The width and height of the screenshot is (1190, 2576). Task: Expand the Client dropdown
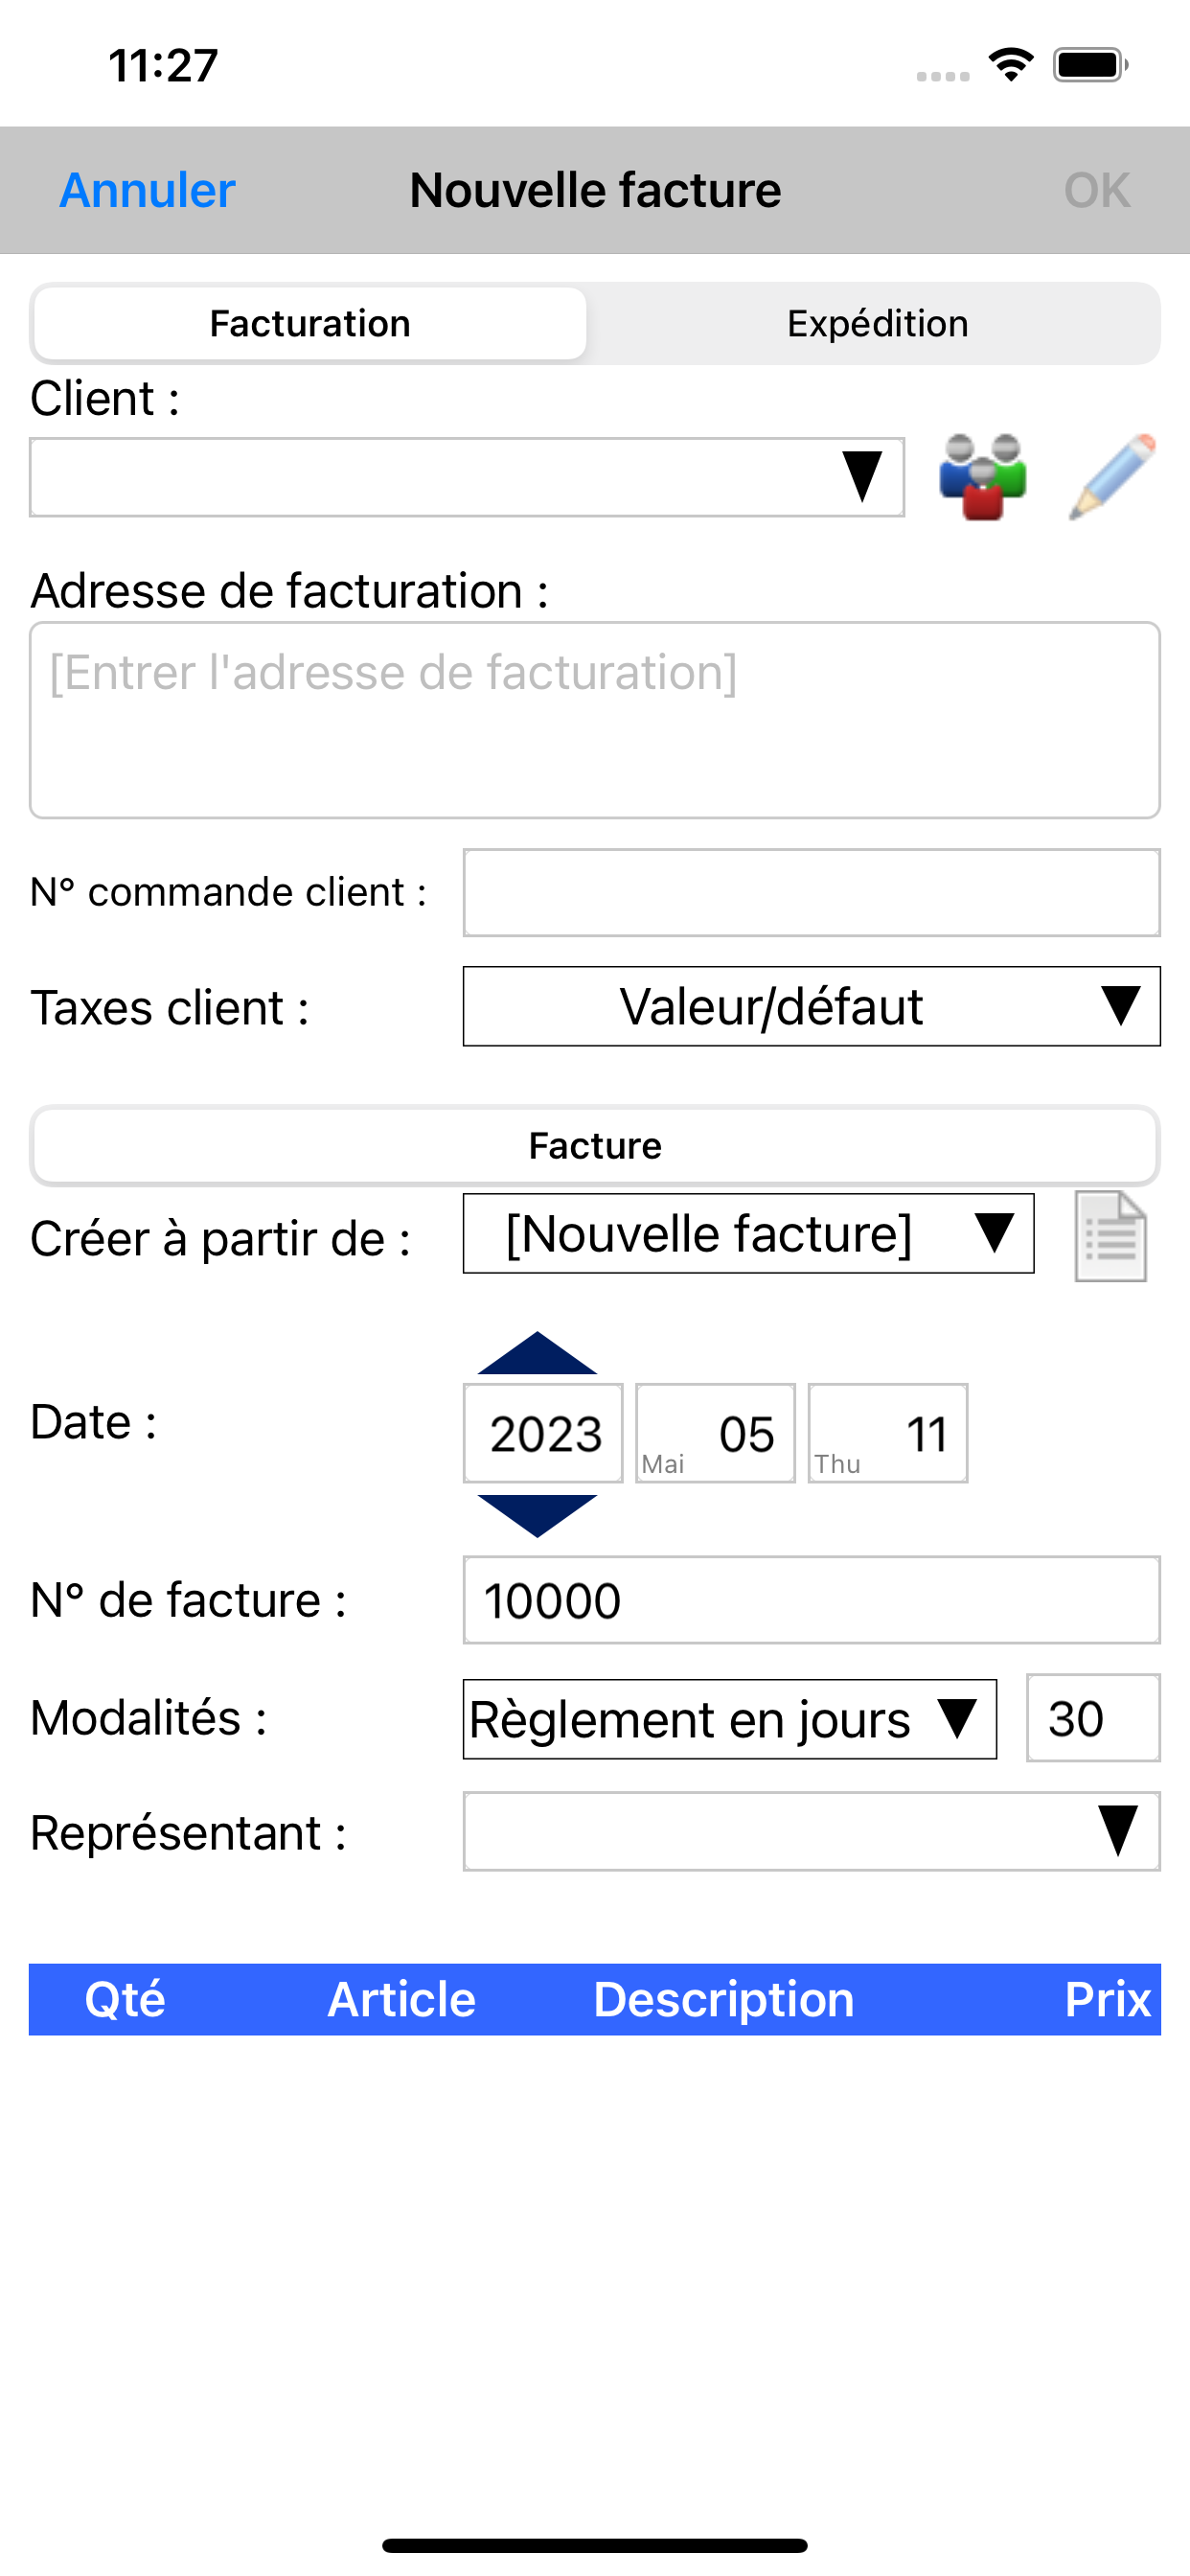tap(467, 477)
